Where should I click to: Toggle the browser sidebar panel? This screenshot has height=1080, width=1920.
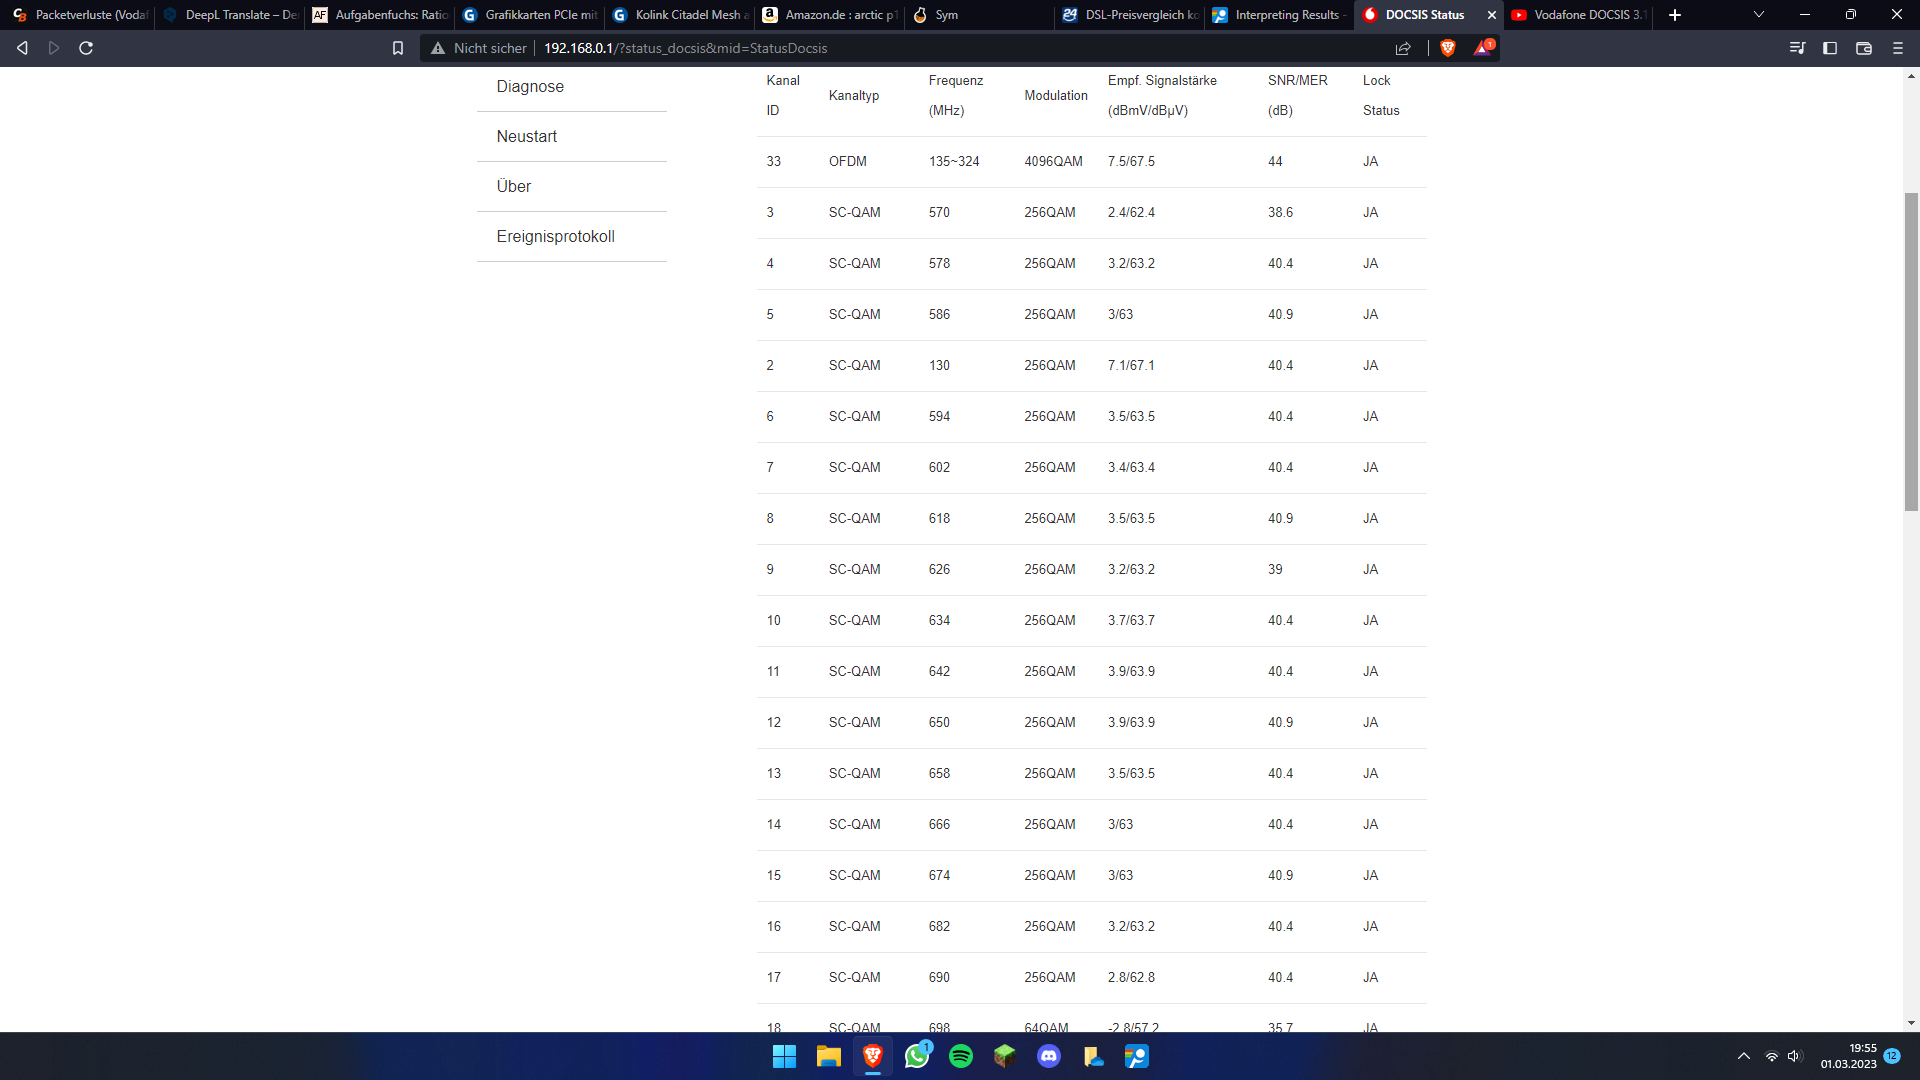click(1831, 47)
